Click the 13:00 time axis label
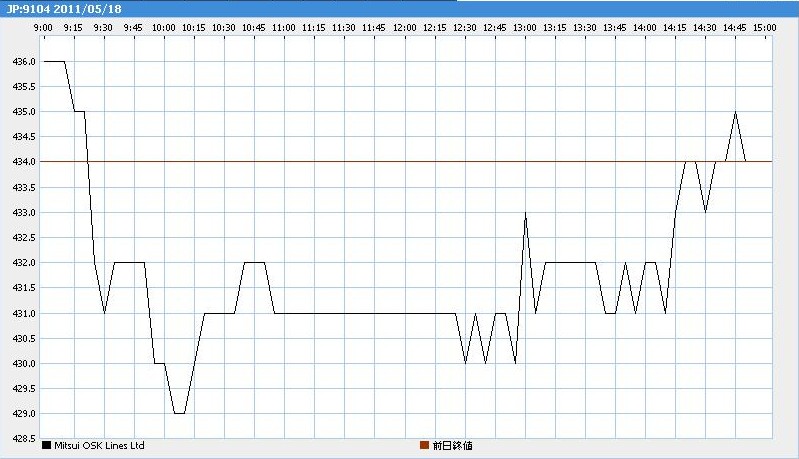Screen dimensions: 799x459 [525, 28]
